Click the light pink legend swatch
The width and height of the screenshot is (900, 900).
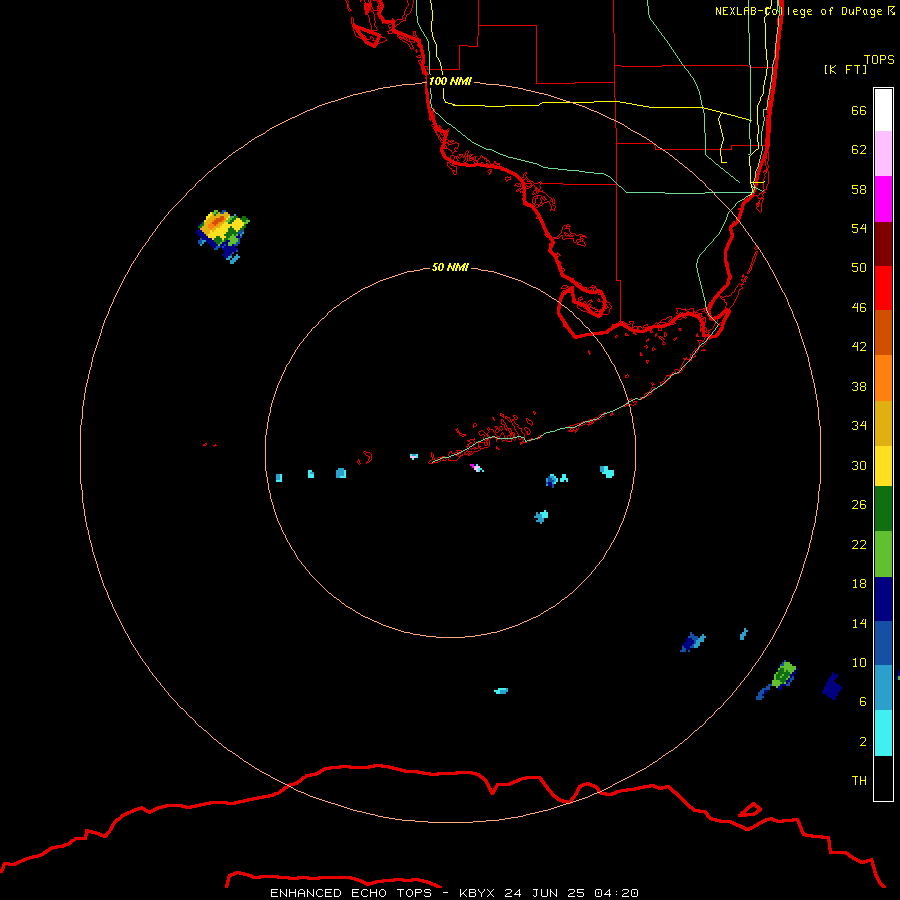pos(883,154)
